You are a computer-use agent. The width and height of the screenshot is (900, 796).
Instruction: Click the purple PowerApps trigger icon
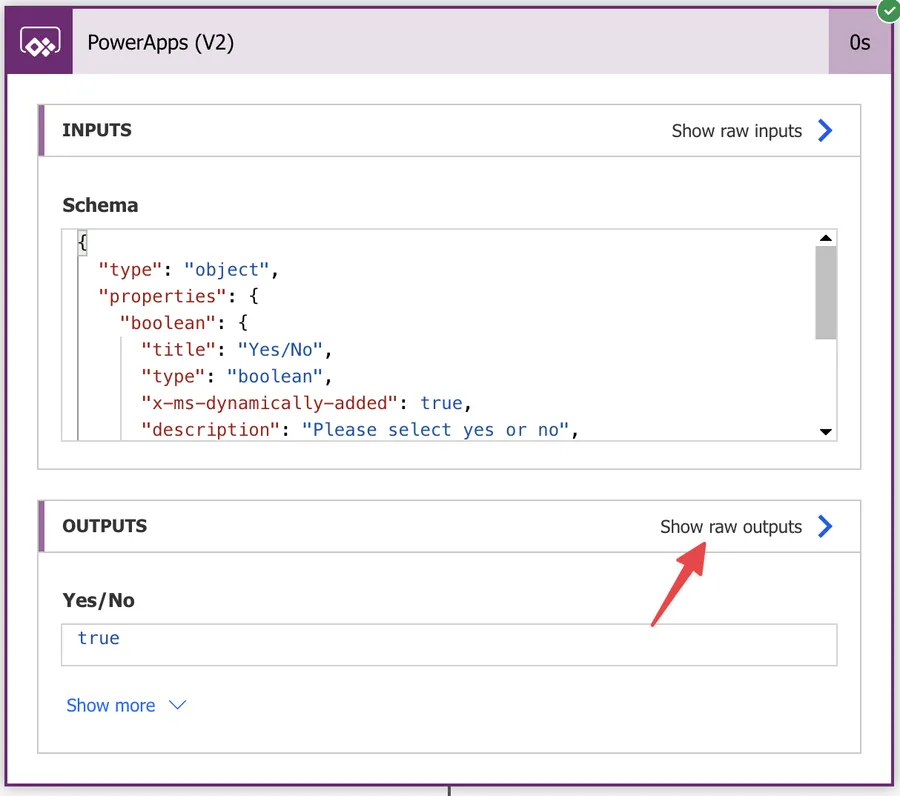[x=39, y=43]
